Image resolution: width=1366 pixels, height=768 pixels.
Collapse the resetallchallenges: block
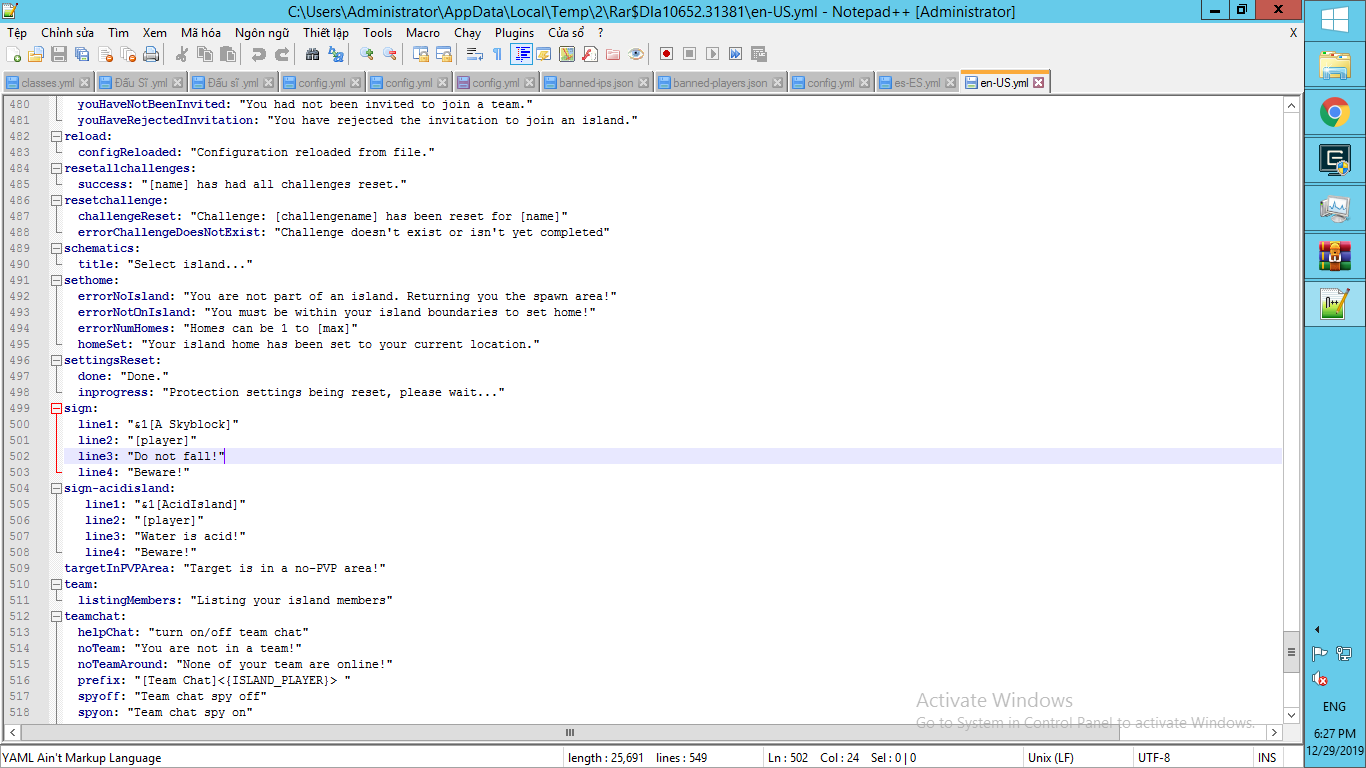(56, 168)
